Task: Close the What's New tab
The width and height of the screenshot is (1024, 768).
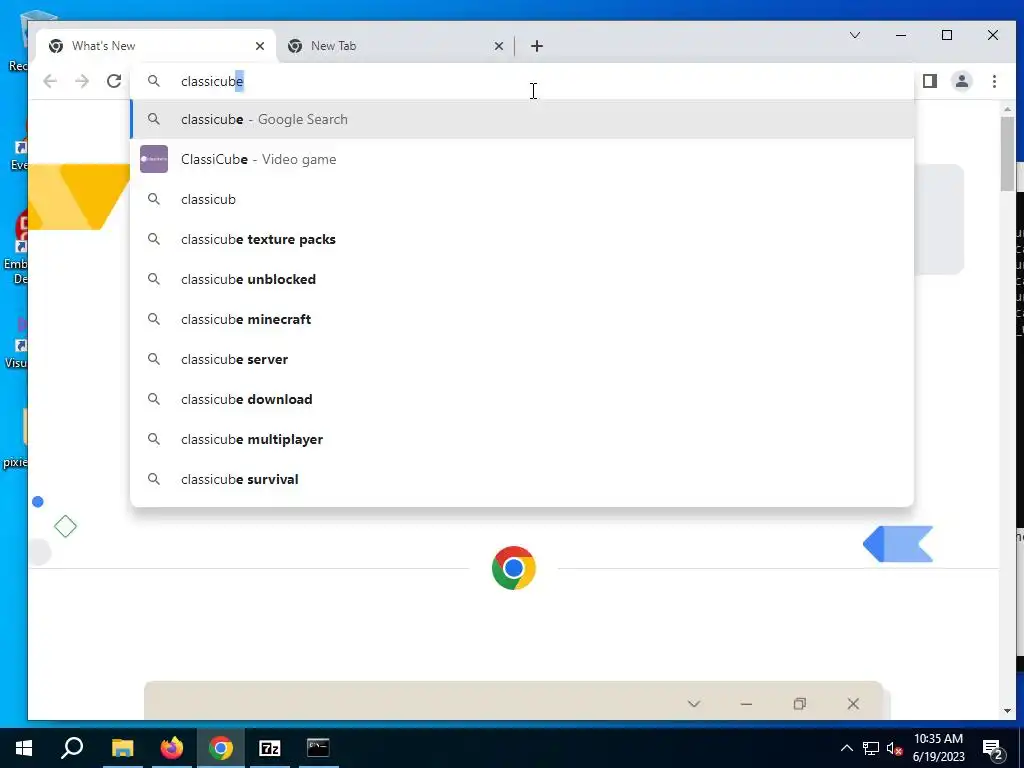Action: 260,46
